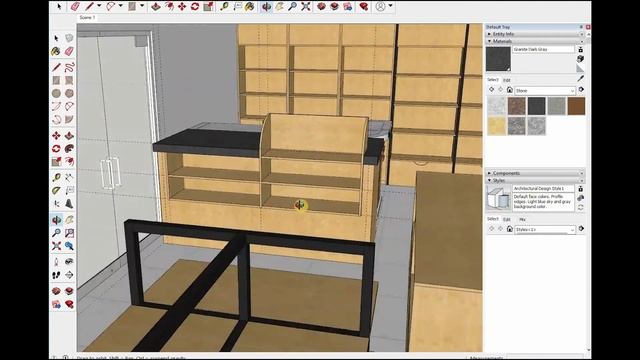
Task: Switch to Materials Select tab
Action: [493, 80]
